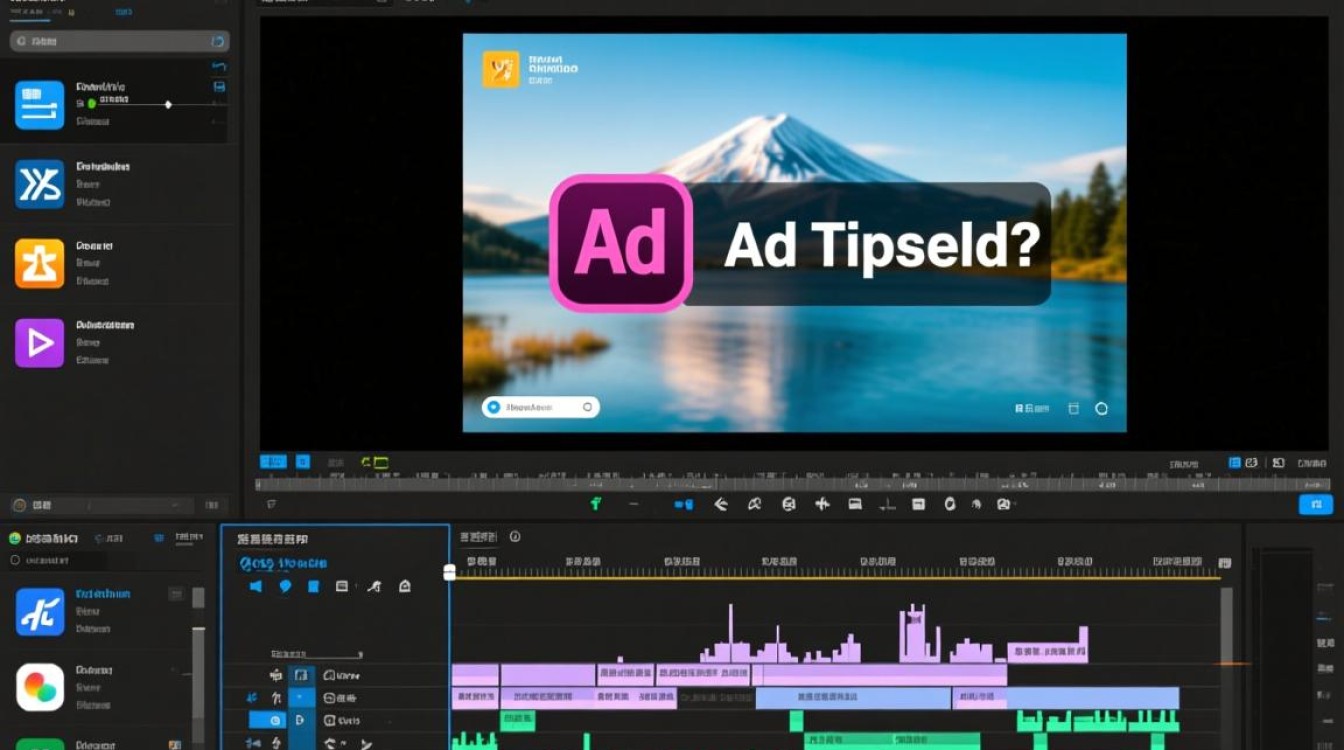Click the blue speaker icon in the track header panel

255,586
